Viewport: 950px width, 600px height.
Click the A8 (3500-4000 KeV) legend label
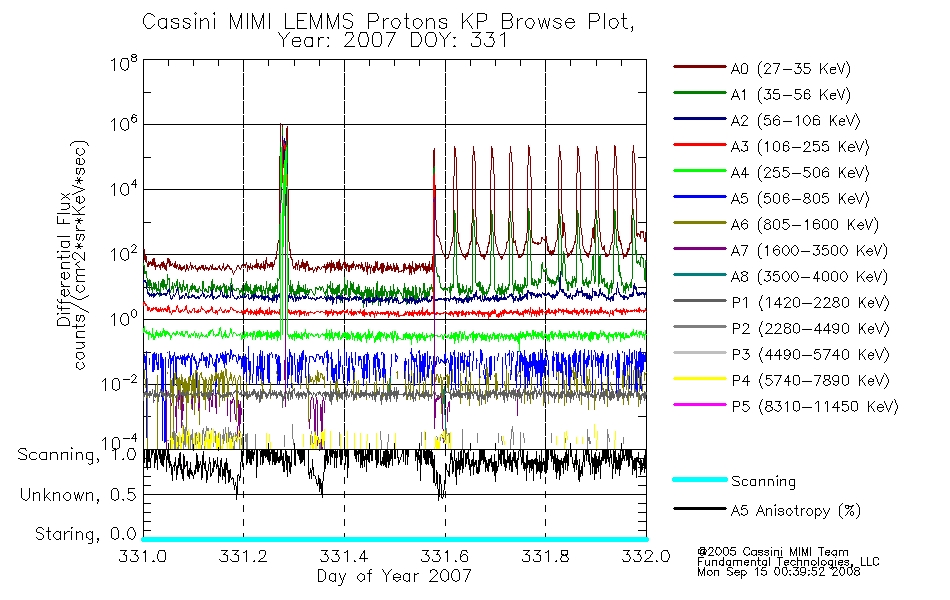point(809,278)
